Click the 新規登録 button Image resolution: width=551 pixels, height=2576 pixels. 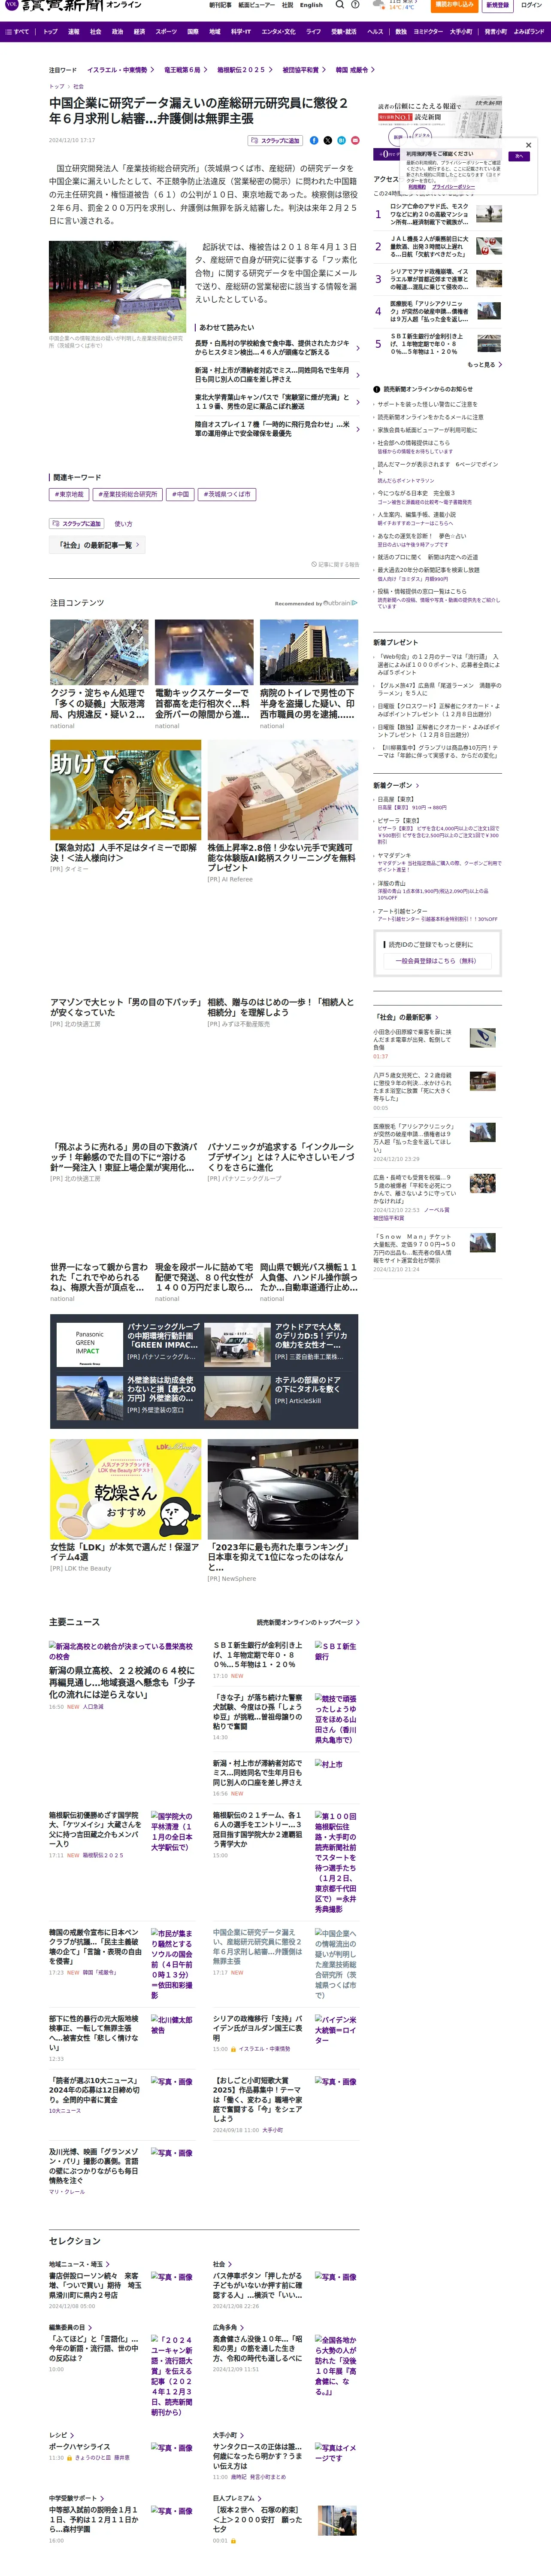click(x=497, y=5)
